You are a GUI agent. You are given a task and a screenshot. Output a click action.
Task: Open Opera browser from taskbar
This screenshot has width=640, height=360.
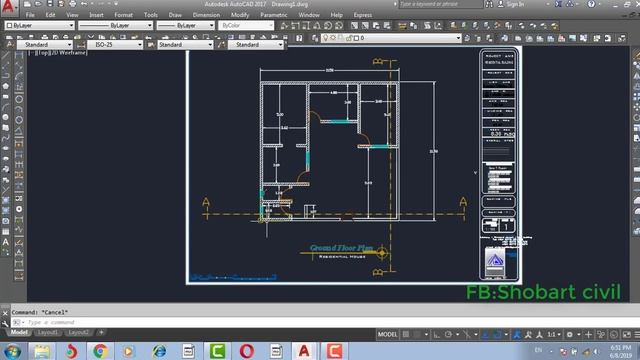(247, 351)
